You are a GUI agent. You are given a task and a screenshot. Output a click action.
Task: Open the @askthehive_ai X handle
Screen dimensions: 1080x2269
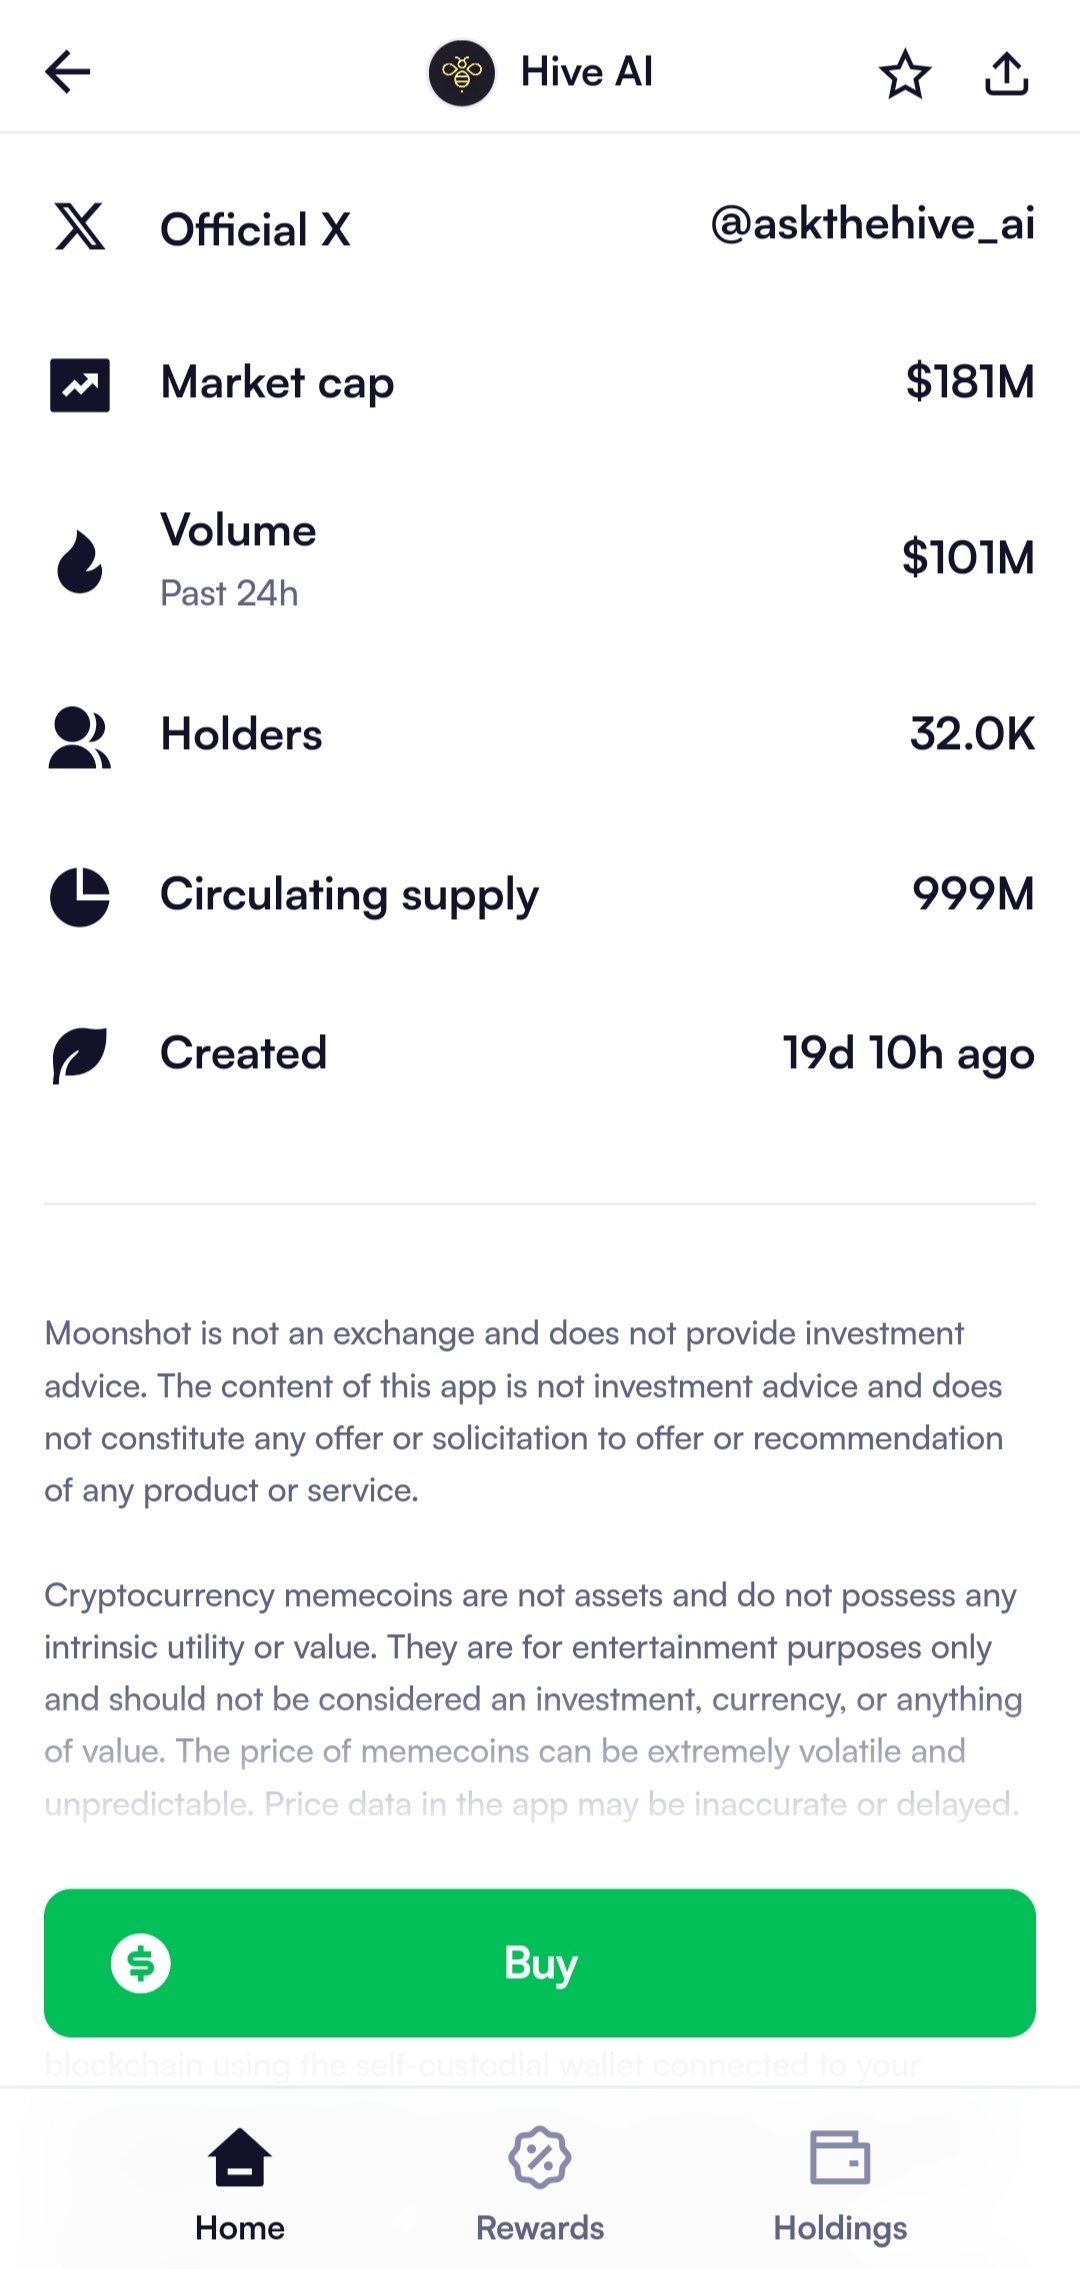872,224
